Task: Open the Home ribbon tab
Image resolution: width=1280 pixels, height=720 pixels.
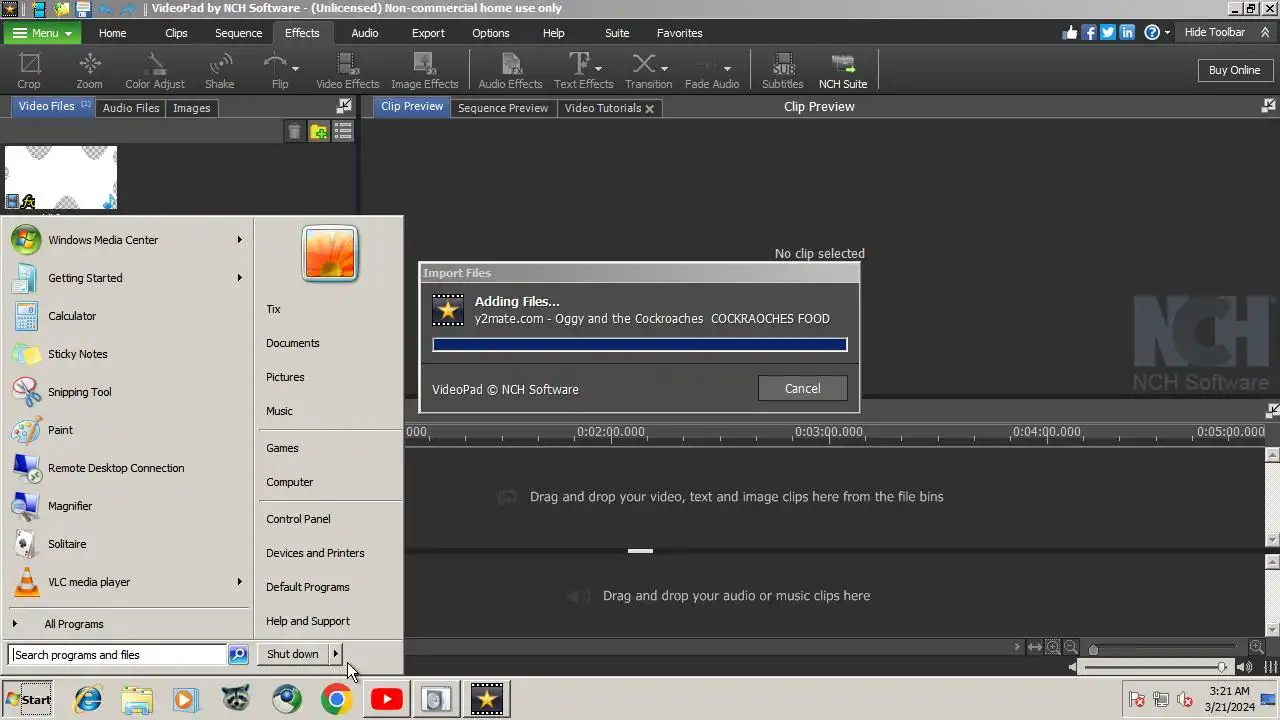Action: [x=112, y=33]
